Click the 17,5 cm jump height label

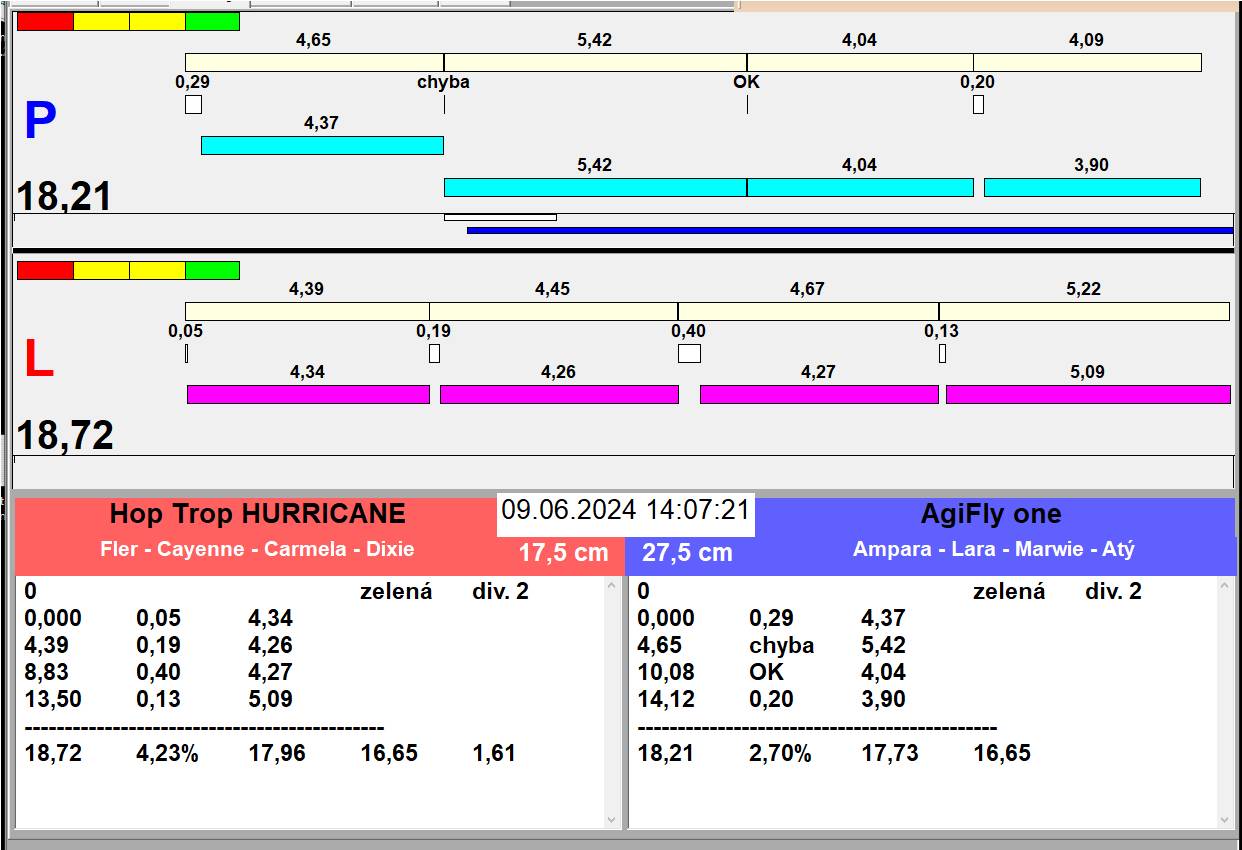tap(563, 552)
